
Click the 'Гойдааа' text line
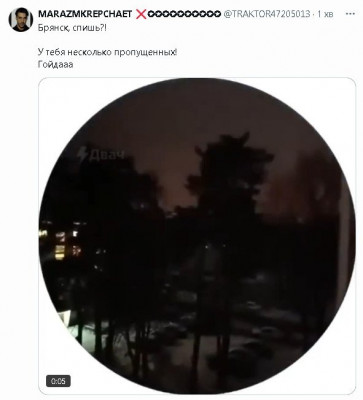55,64
